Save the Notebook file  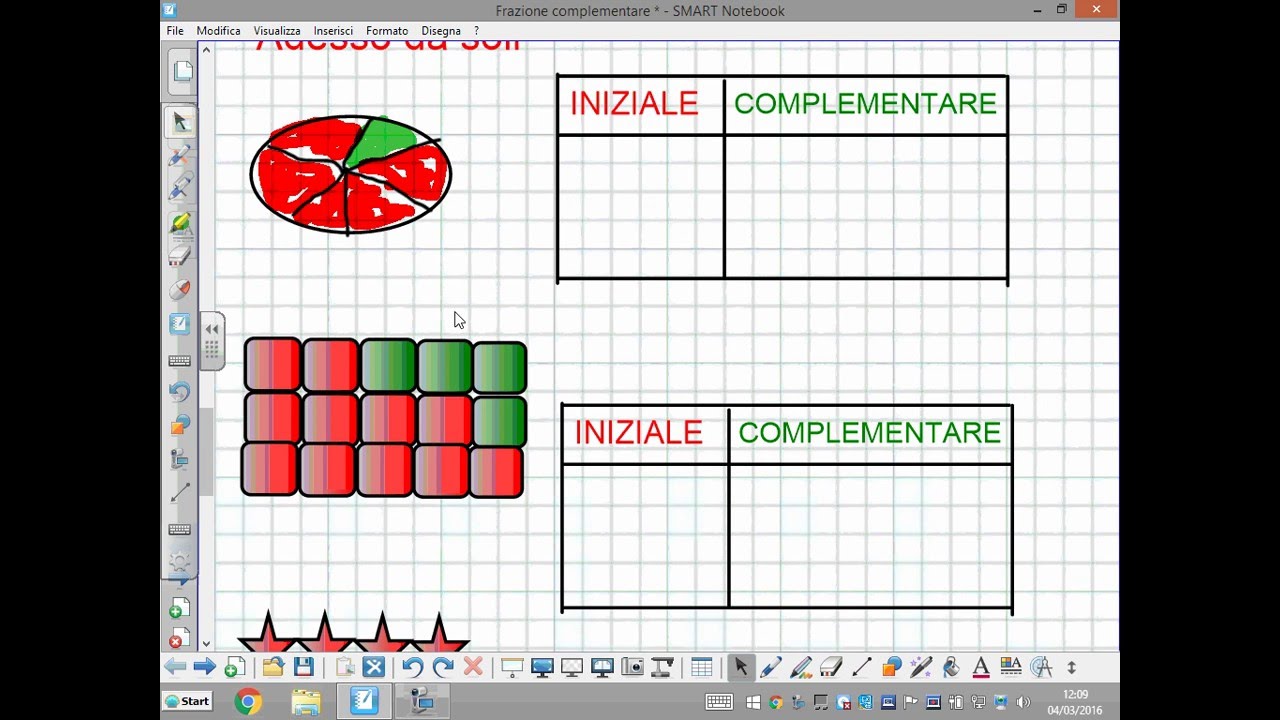tap(304, 667)
